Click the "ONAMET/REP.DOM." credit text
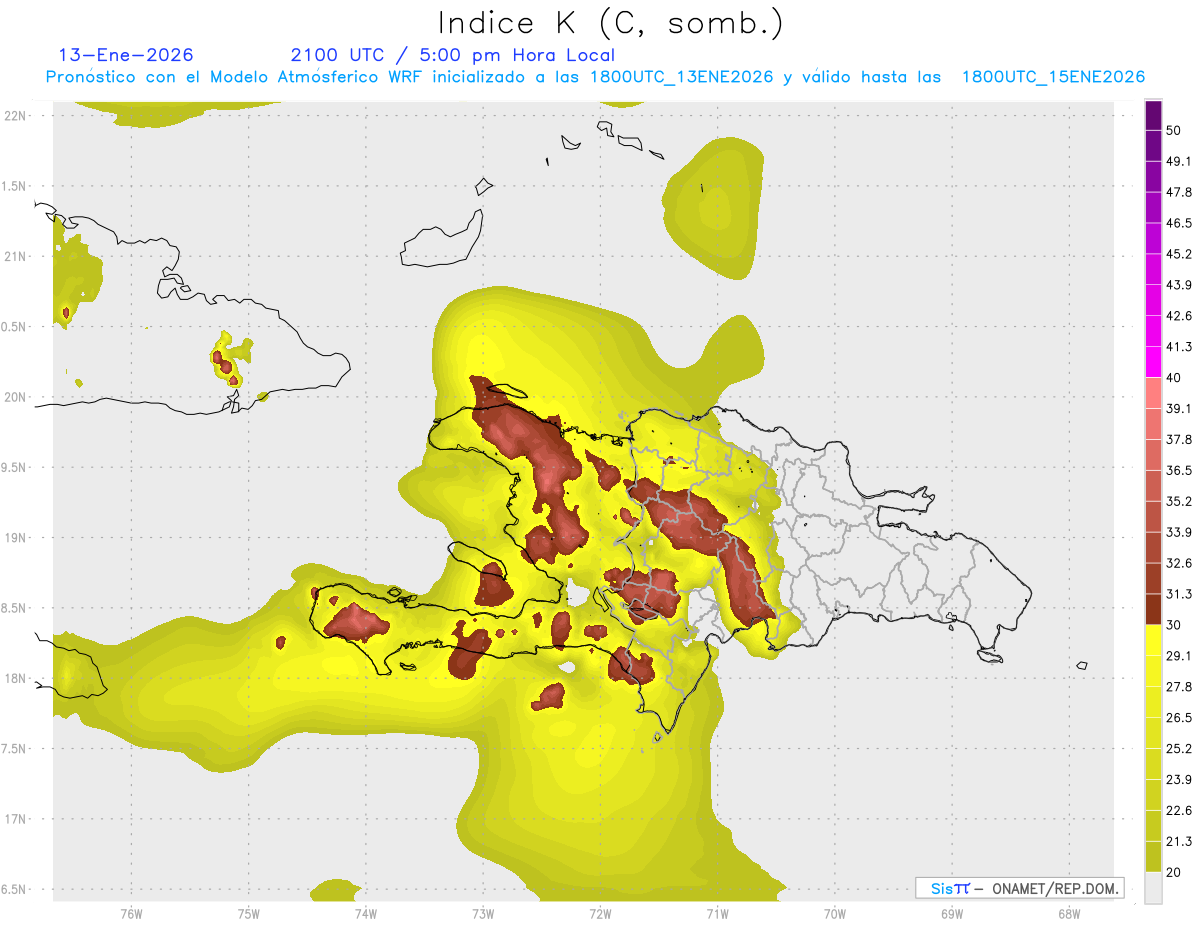Viewport: 1200px width, 927px height. [x=1054, y=888]
